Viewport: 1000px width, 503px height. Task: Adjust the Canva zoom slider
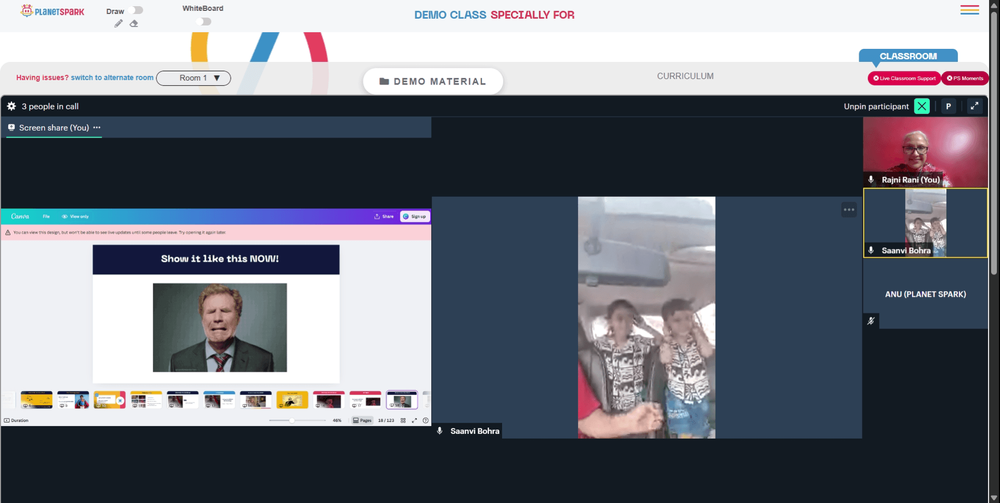point(297,421)
